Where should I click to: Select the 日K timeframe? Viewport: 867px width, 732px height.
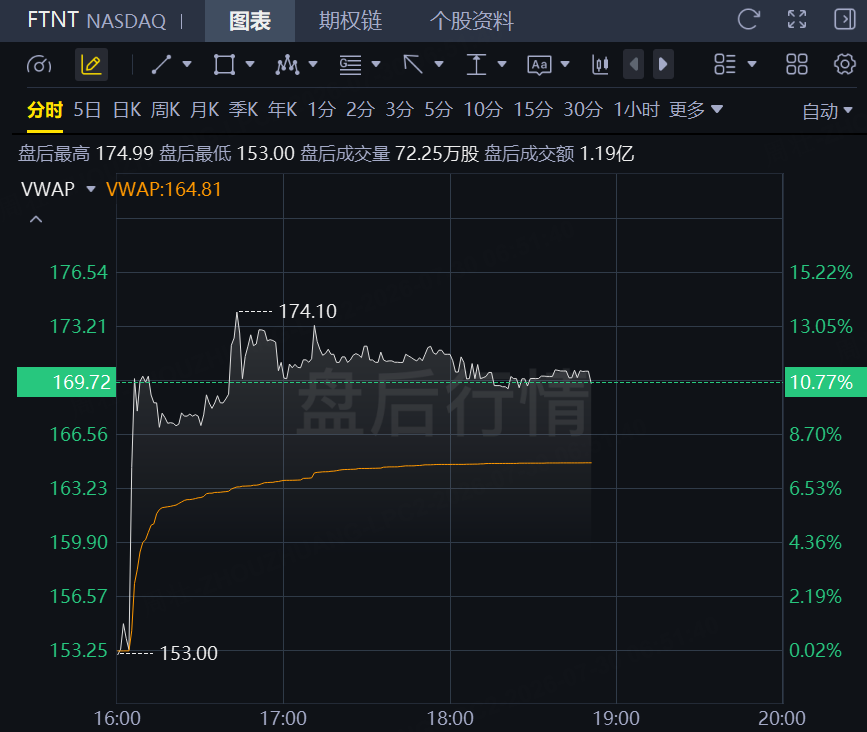[127, 110]
